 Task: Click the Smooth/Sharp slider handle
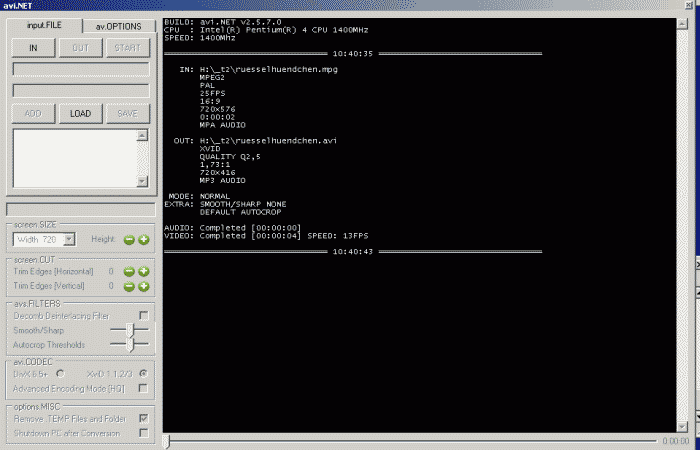coord(129,329)
